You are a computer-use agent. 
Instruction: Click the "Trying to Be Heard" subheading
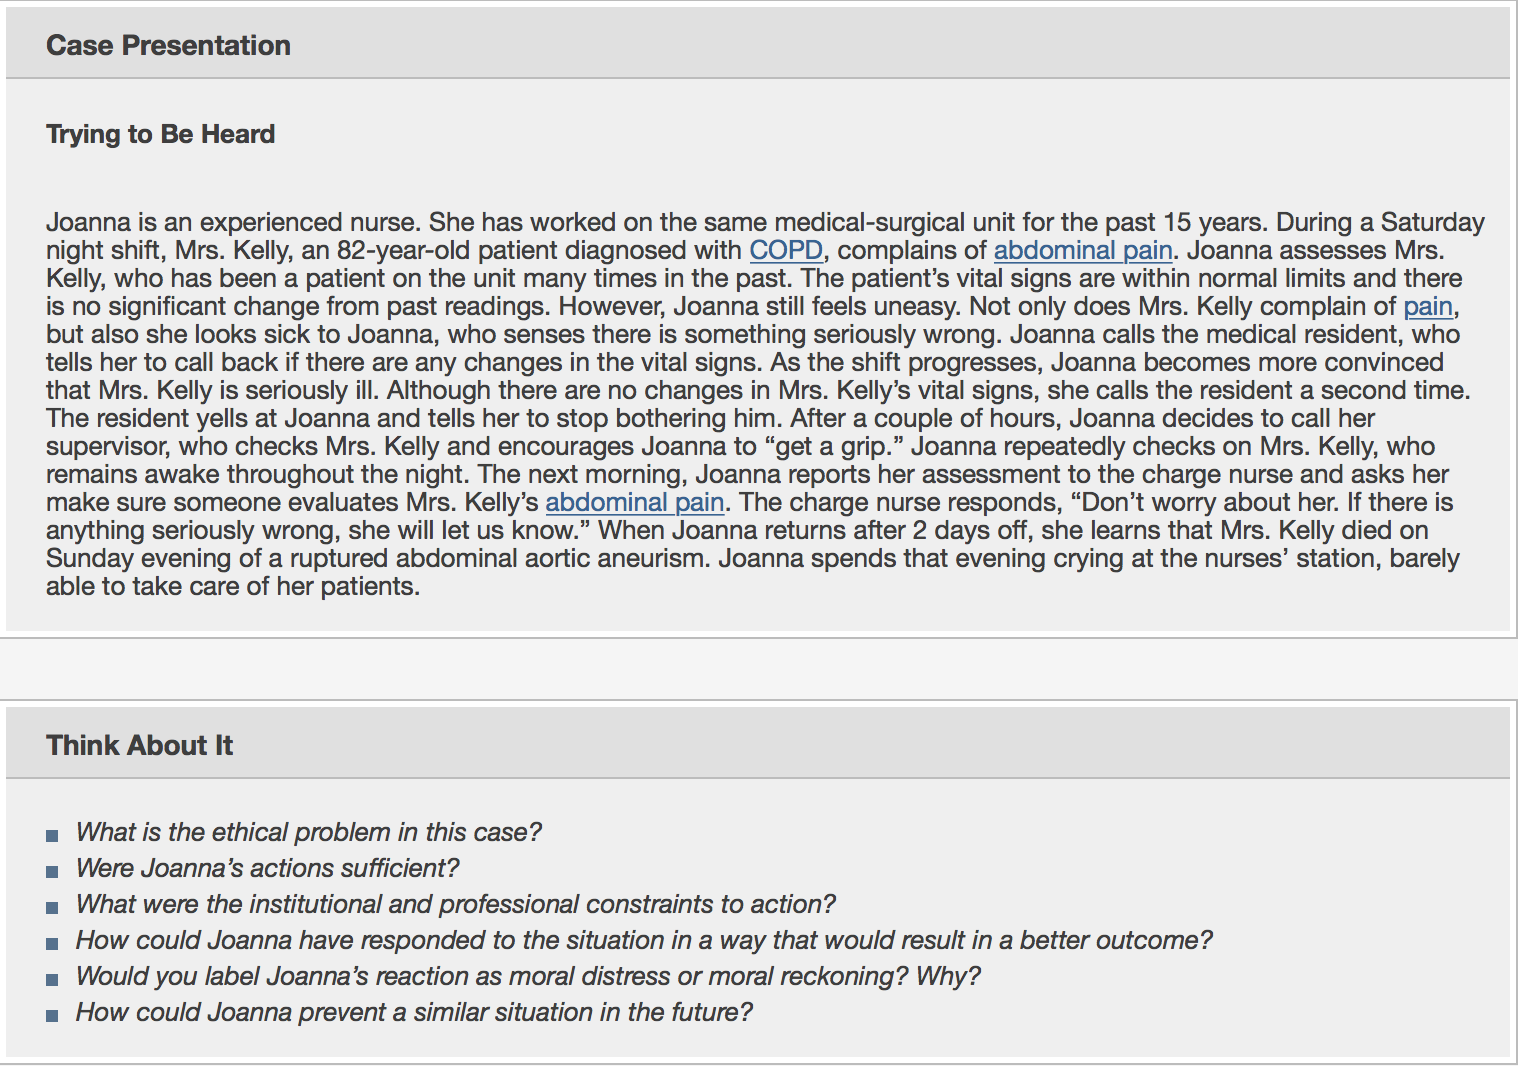pos(160,134)
